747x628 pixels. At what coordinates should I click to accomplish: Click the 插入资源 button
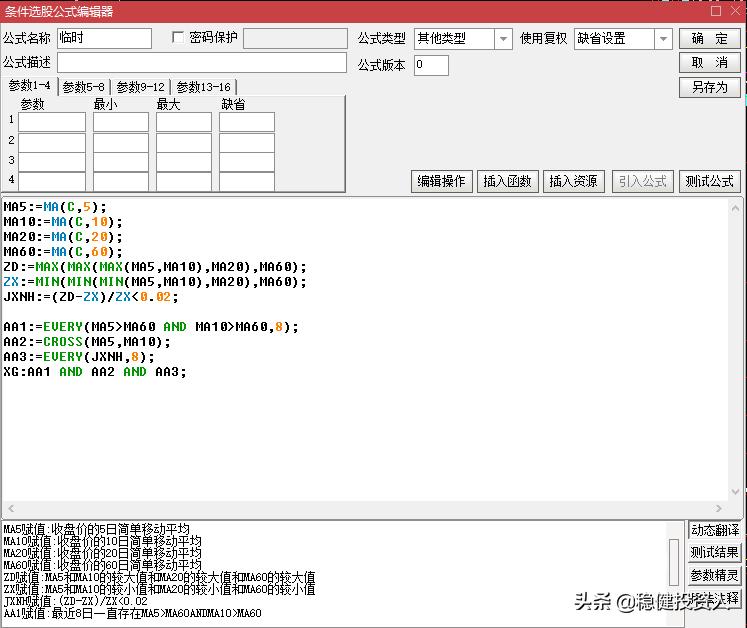tap(574, 181)
